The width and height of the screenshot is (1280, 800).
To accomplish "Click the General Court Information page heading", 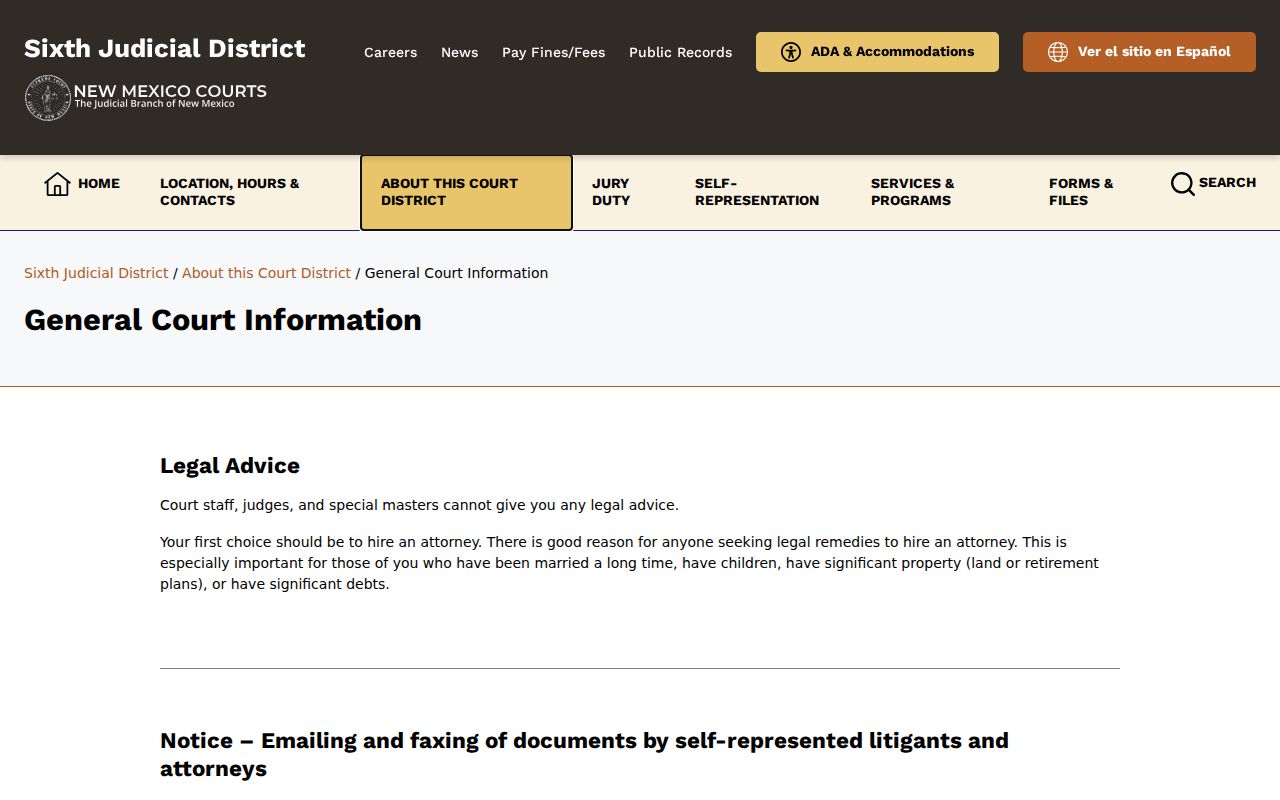I will (223, 320).
